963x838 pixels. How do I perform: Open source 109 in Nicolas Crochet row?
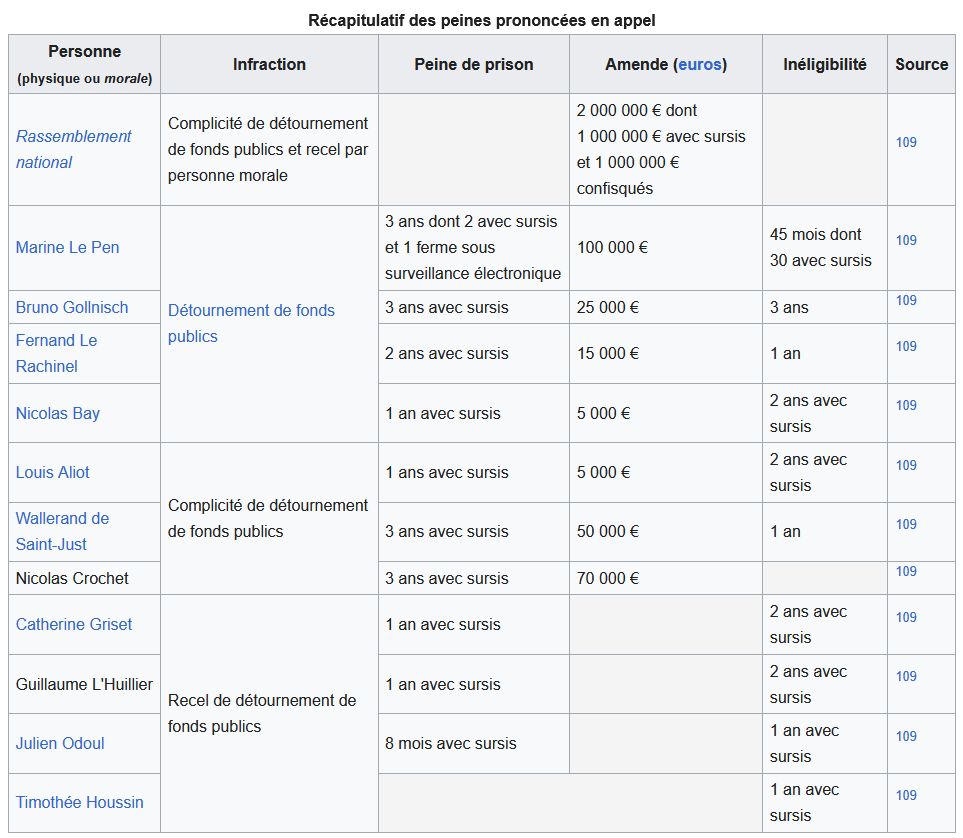(906, 571)
